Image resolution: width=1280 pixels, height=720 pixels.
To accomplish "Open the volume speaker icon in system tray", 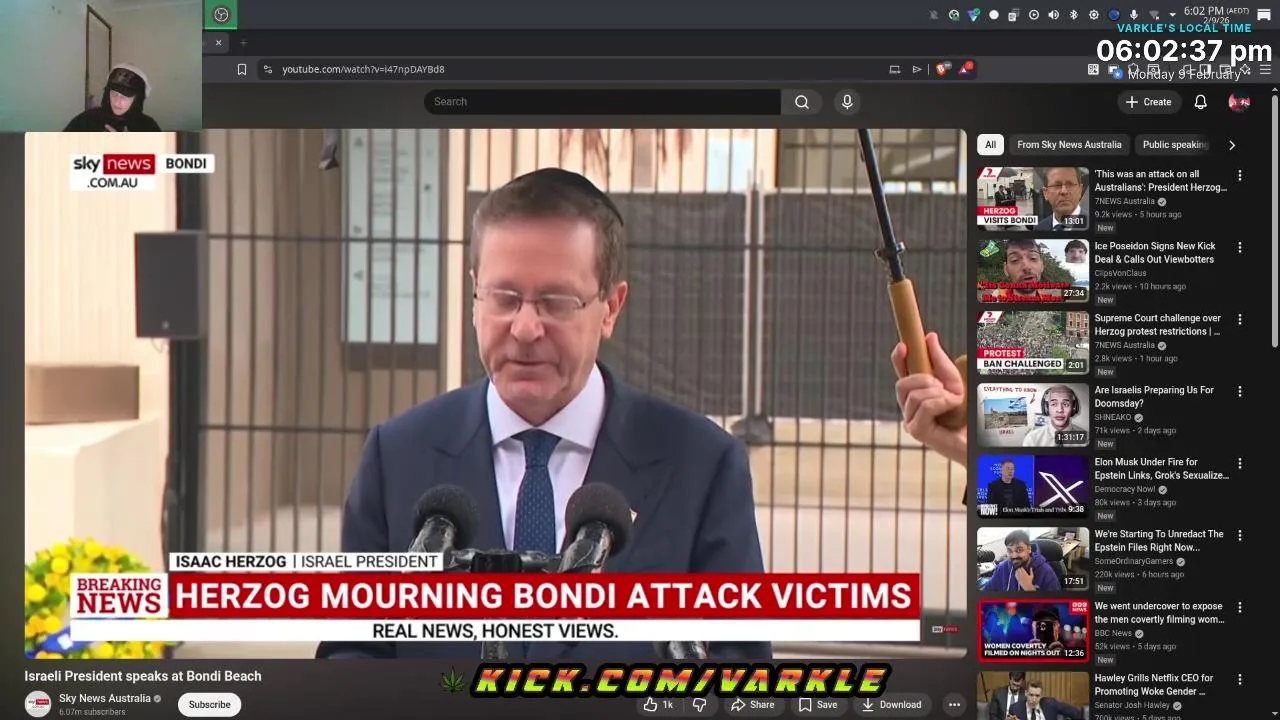I will (1053, 14).
